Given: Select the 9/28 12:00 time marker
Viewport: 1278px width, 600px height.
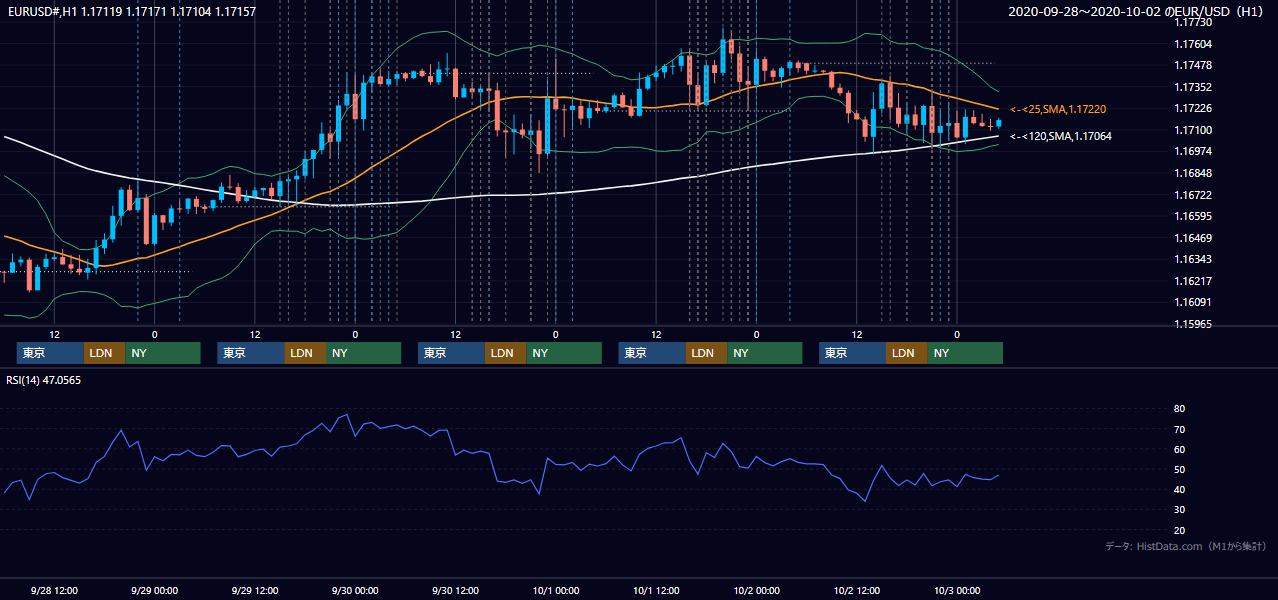Looking at the screenshot, I should pos(54,590).
